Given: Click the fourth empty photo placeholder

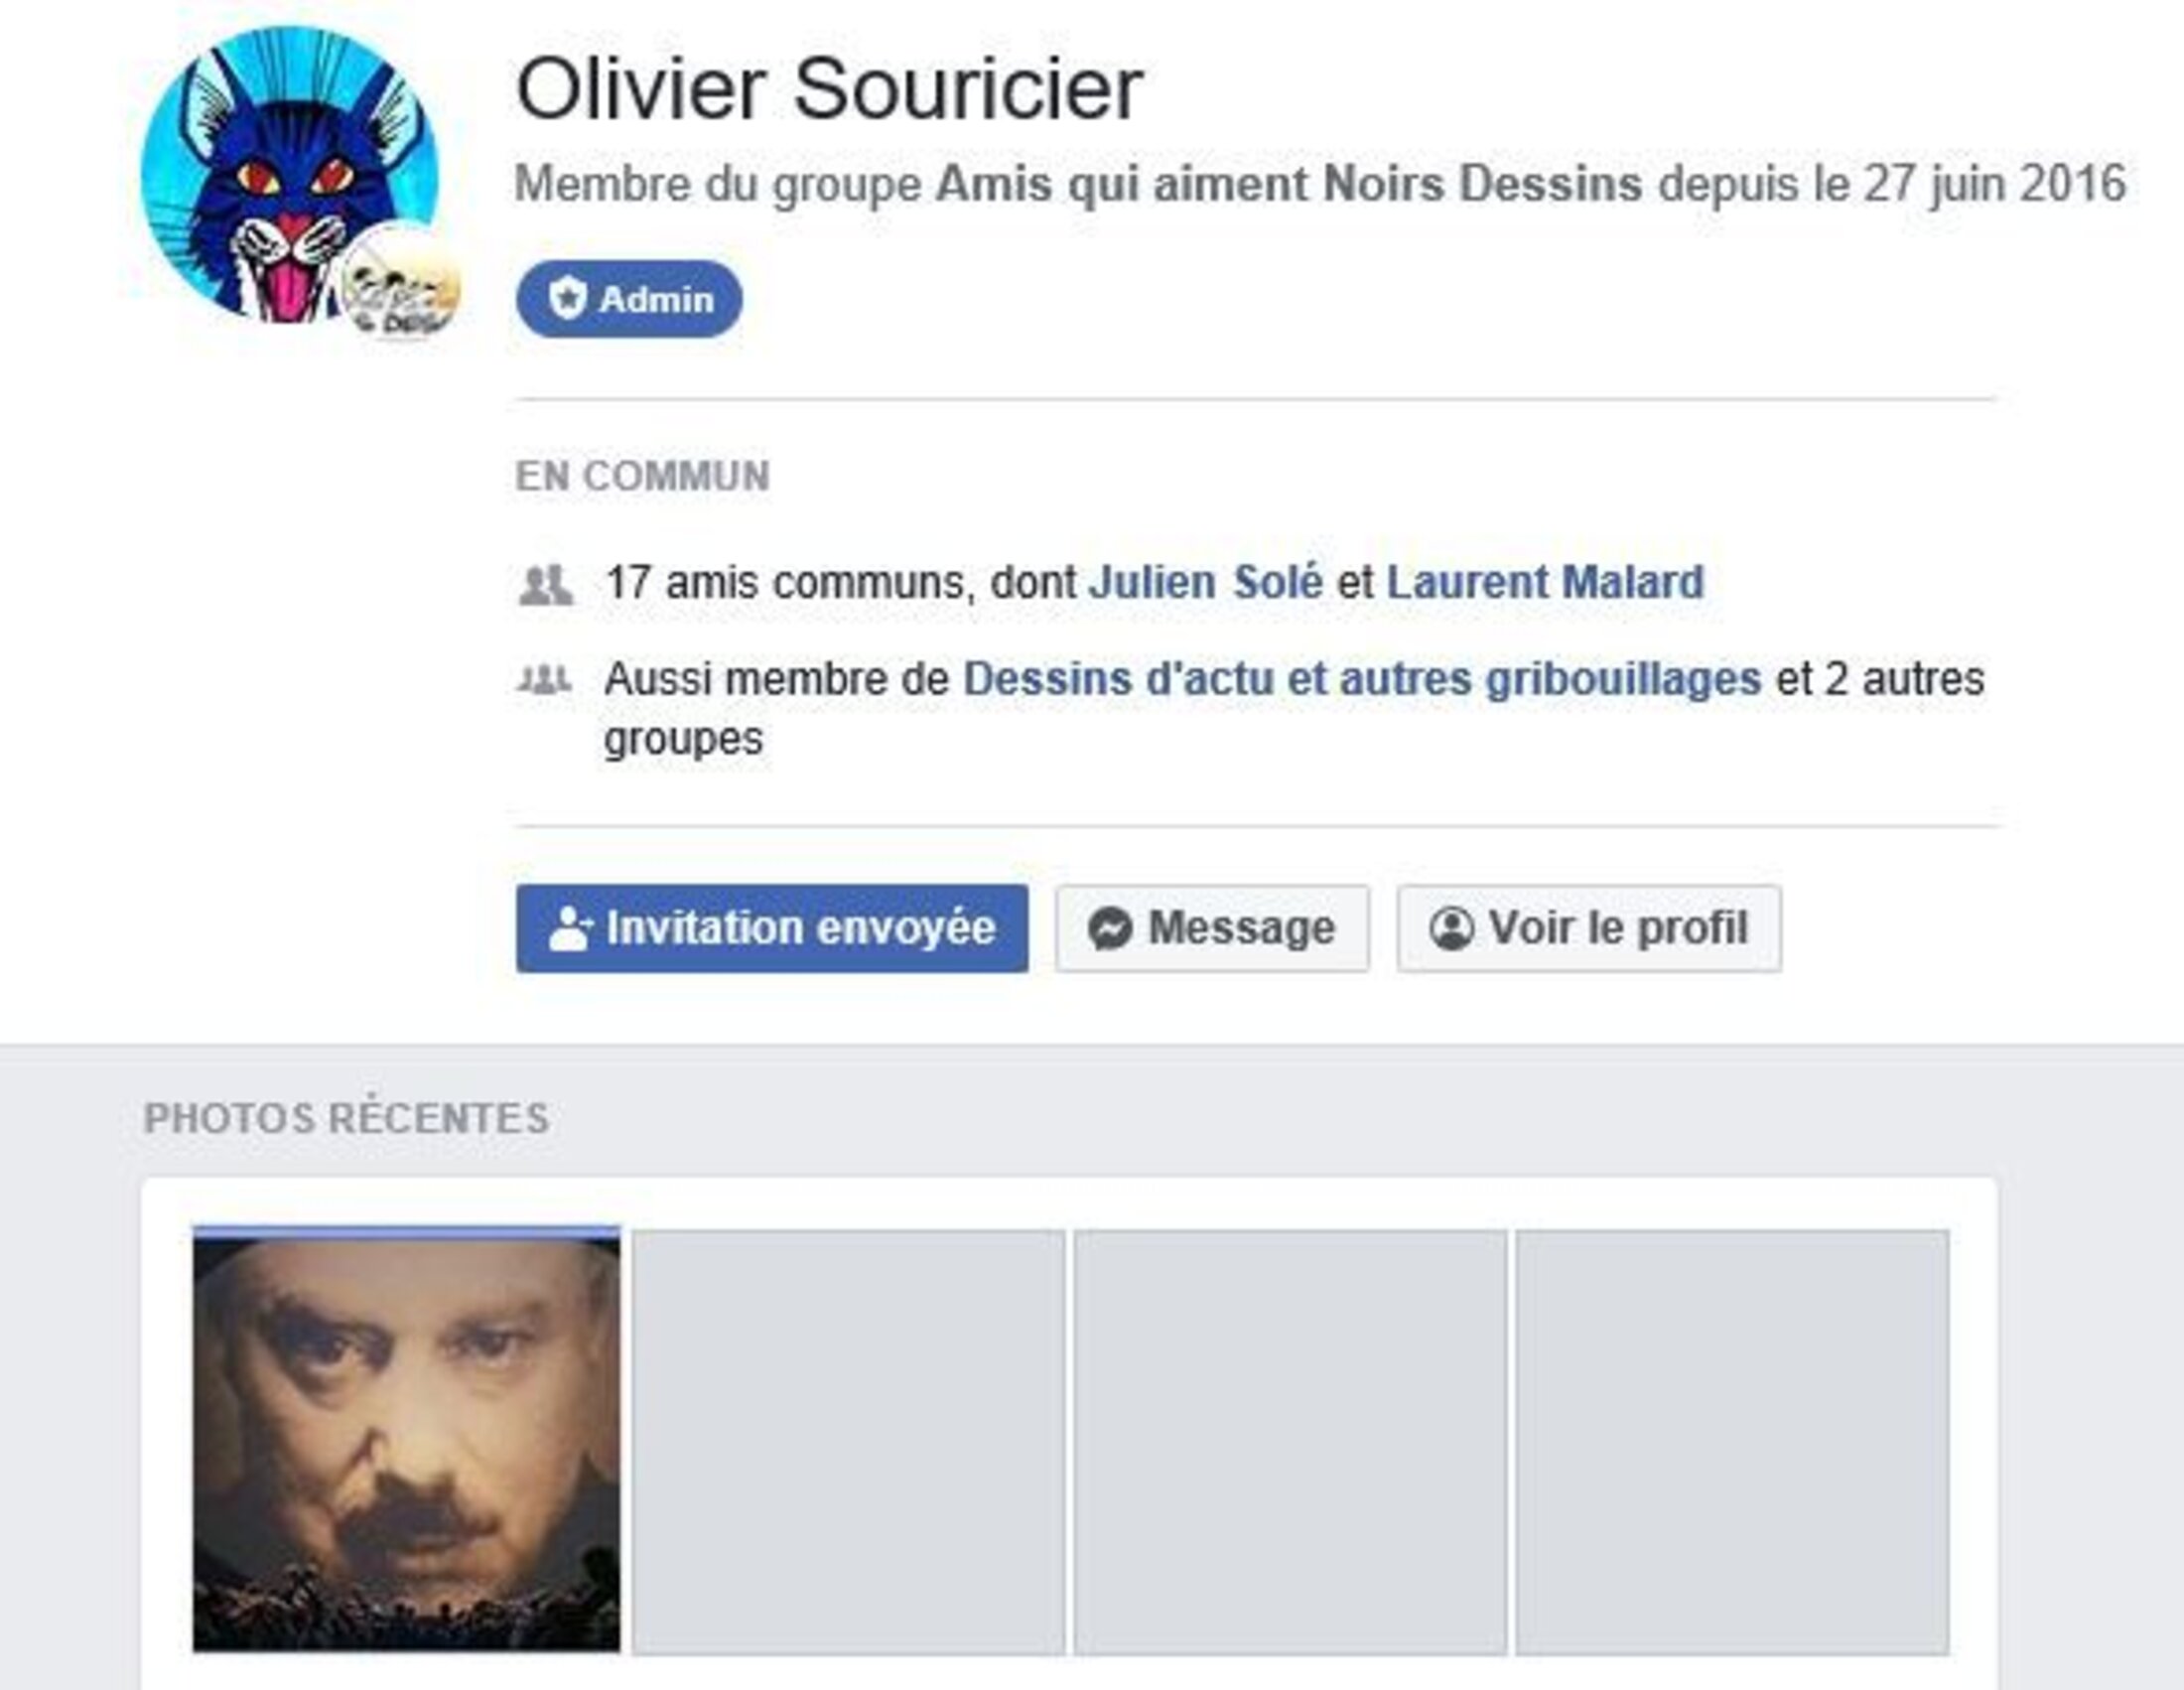Looking at the screenshot, I should [1732, 1442].
